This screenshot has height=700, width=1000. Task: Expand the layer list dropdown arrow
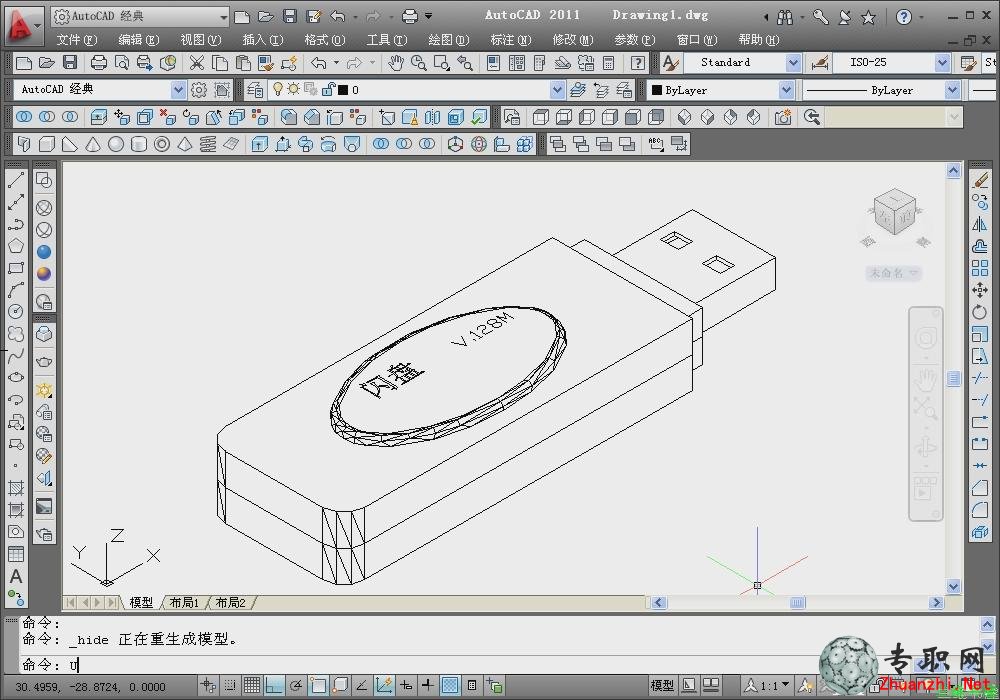pyautogui.click(x=557, y=90)
